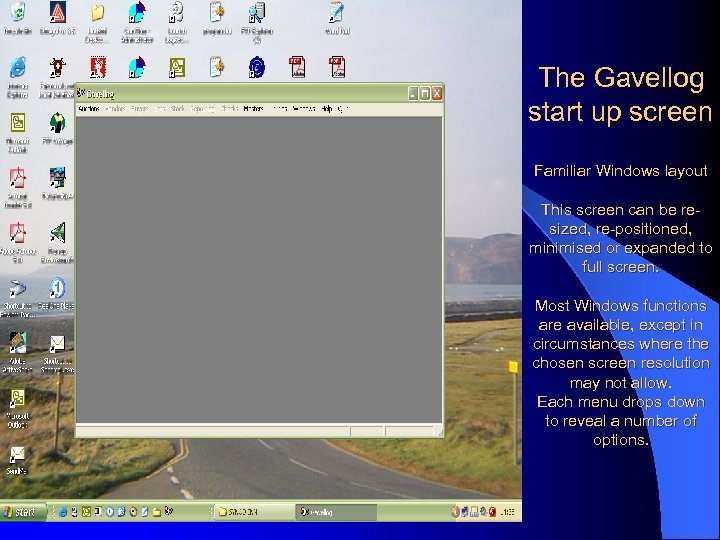Click the Windows Start button
The width and height of the screenshot is (720, 540).
(23, 512)
